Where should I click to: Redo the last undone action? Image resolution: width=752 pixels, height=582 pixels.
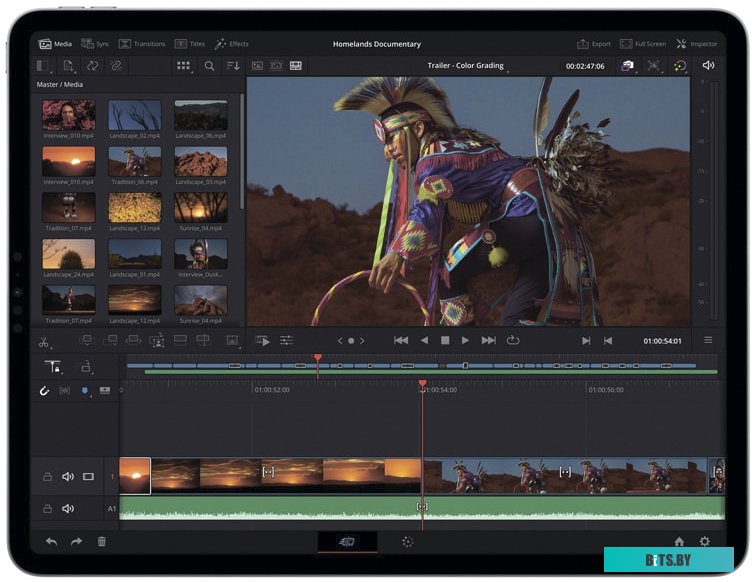[x=76, y=542]
